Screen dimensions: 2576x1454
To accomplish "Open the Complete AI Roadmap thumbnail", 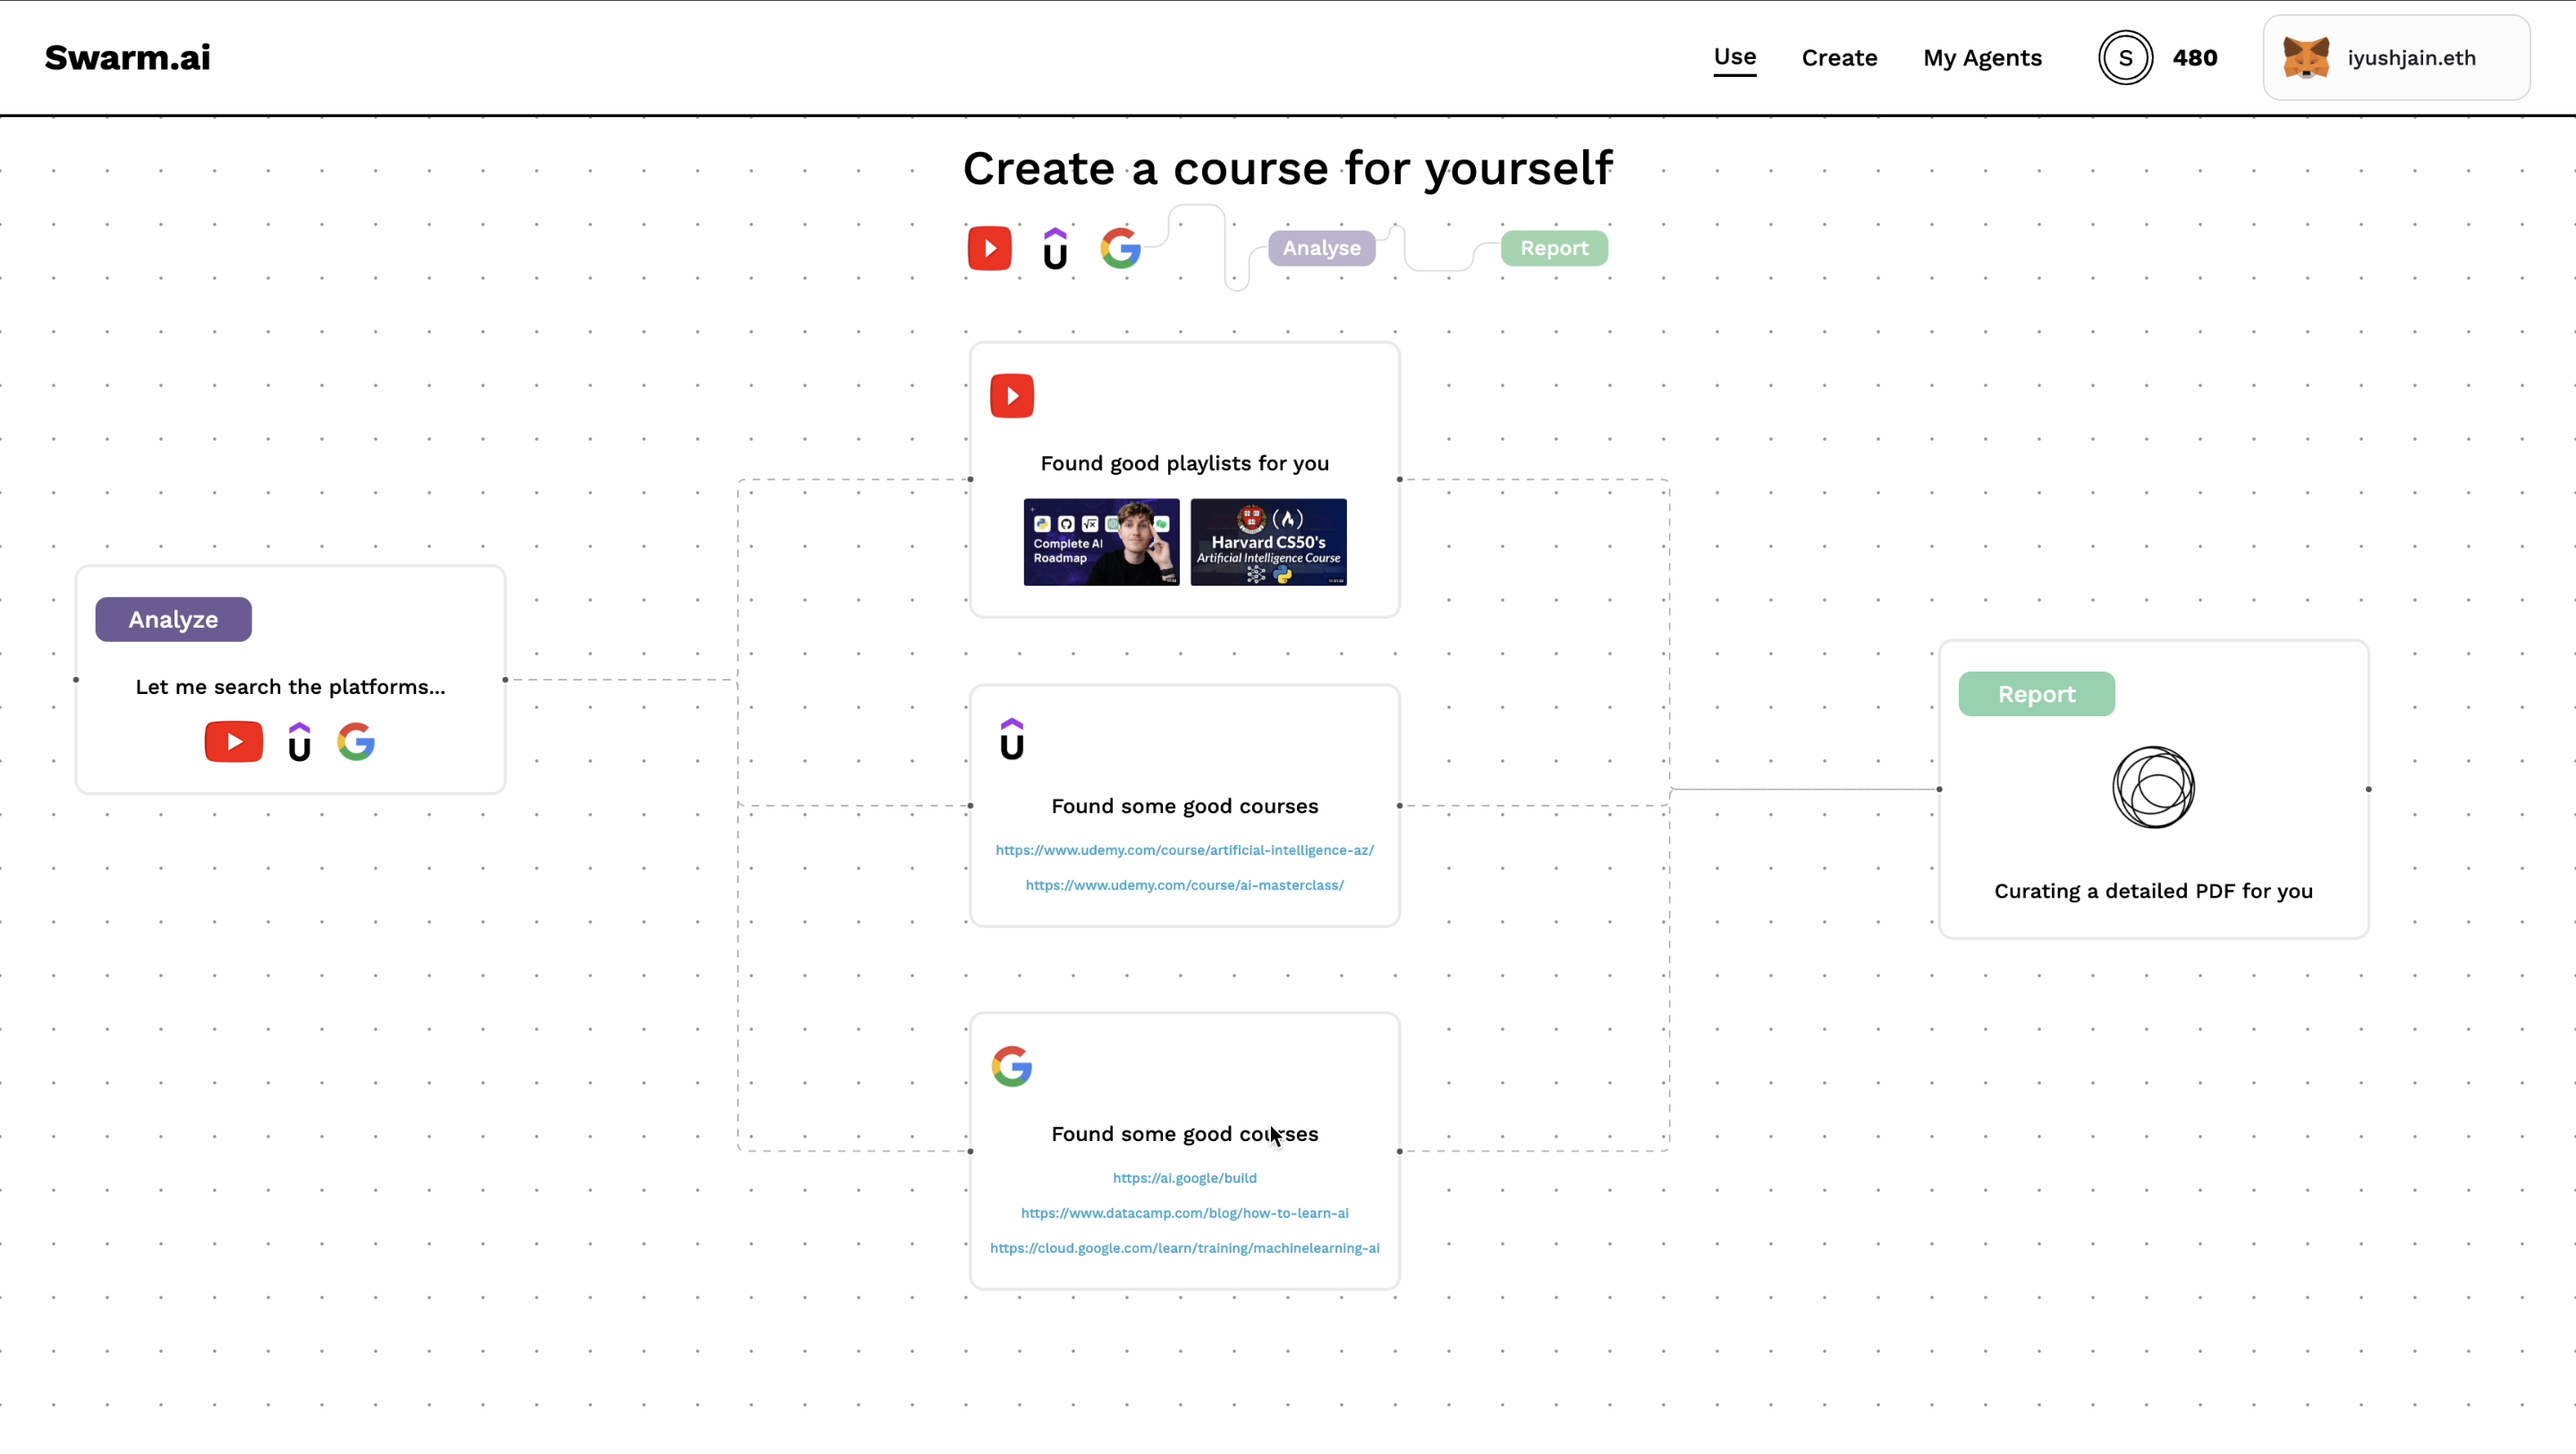I will click(x=1101, y=542).
